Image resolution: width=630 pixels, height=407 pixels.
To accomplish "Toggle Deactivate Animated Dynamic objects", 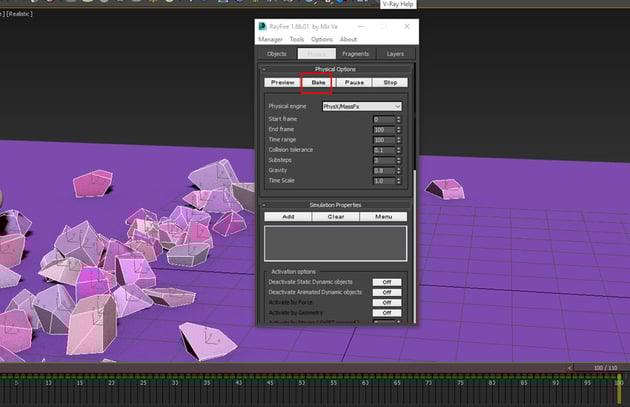I will (x=386, y=292).
